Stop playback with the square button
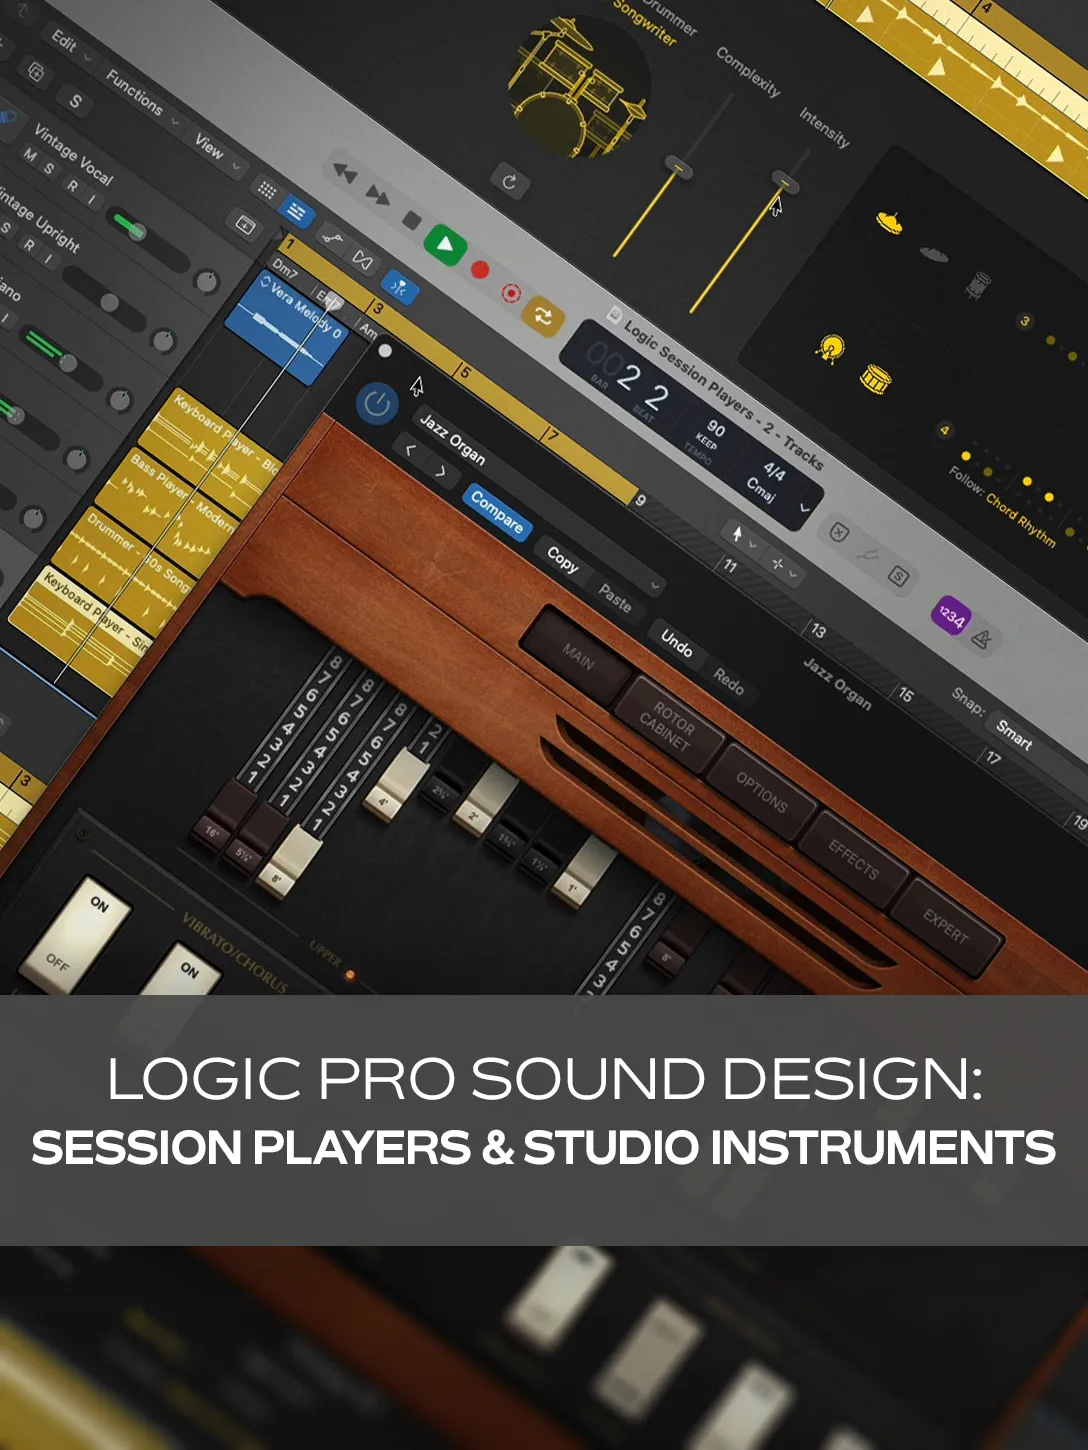Screen dimensions: 1088x1450 pos(411,219)
